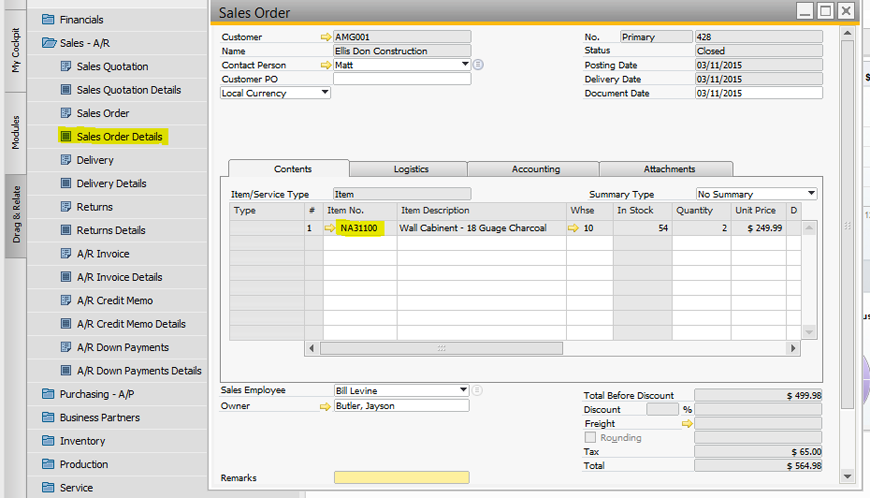Click the Item Description column header
The width and height of the screenshot is (870, 498).
tap(482, 211)
